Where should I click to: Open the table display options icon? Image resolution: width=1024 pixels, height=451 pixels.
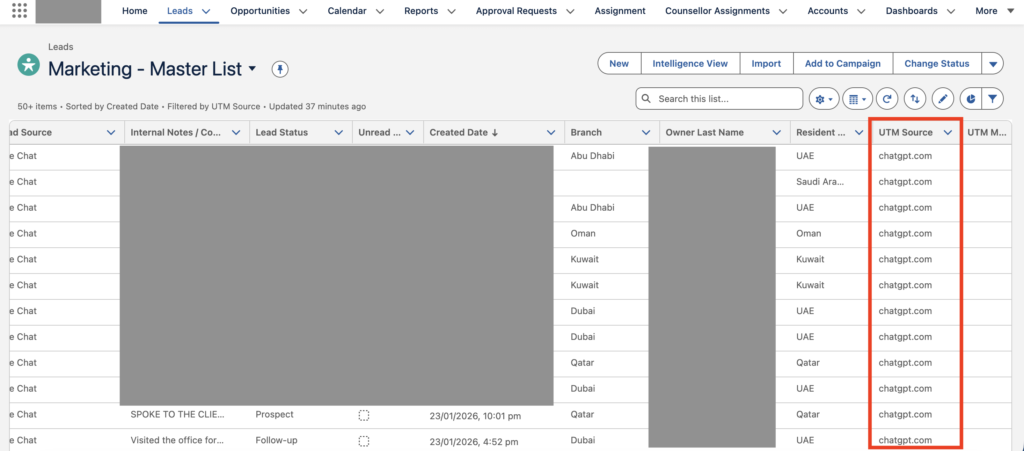[856, 99]
